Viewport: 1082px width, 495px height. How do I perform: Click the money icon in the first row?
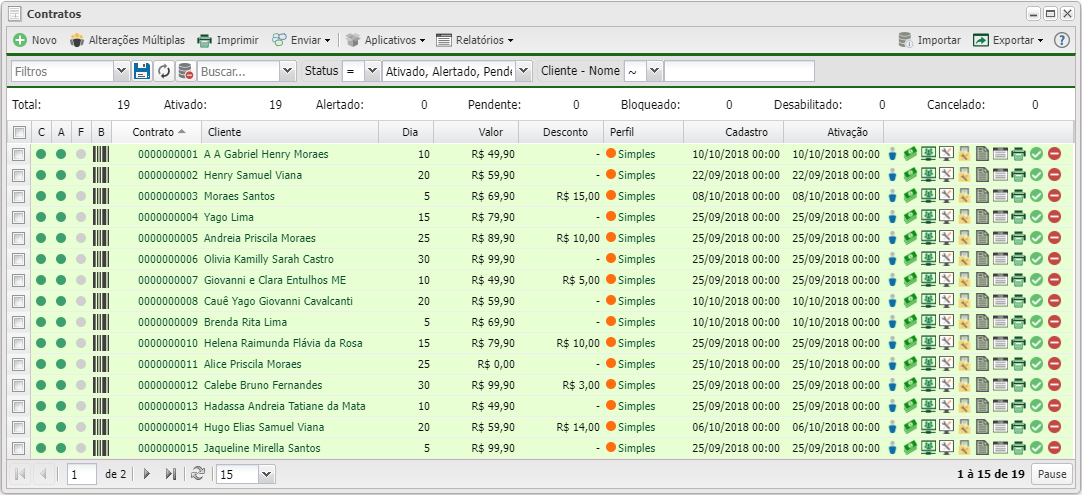pyautogui.click(x=911, y=154)
